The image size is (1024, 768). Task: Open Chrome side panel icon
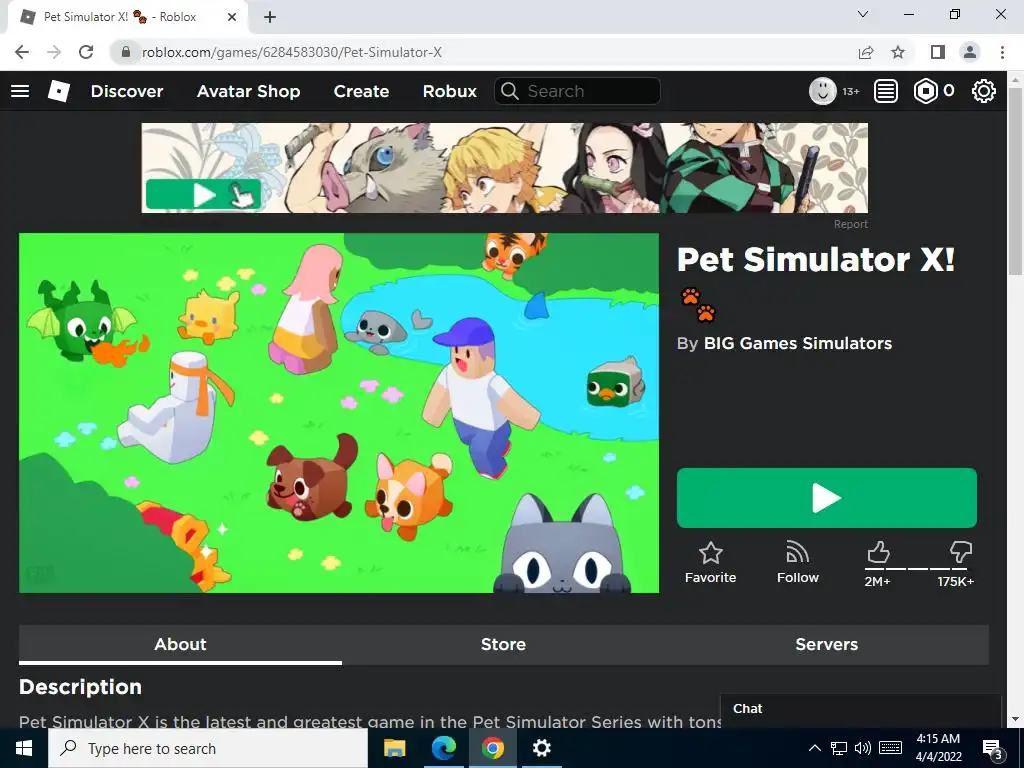coord(938,52)
